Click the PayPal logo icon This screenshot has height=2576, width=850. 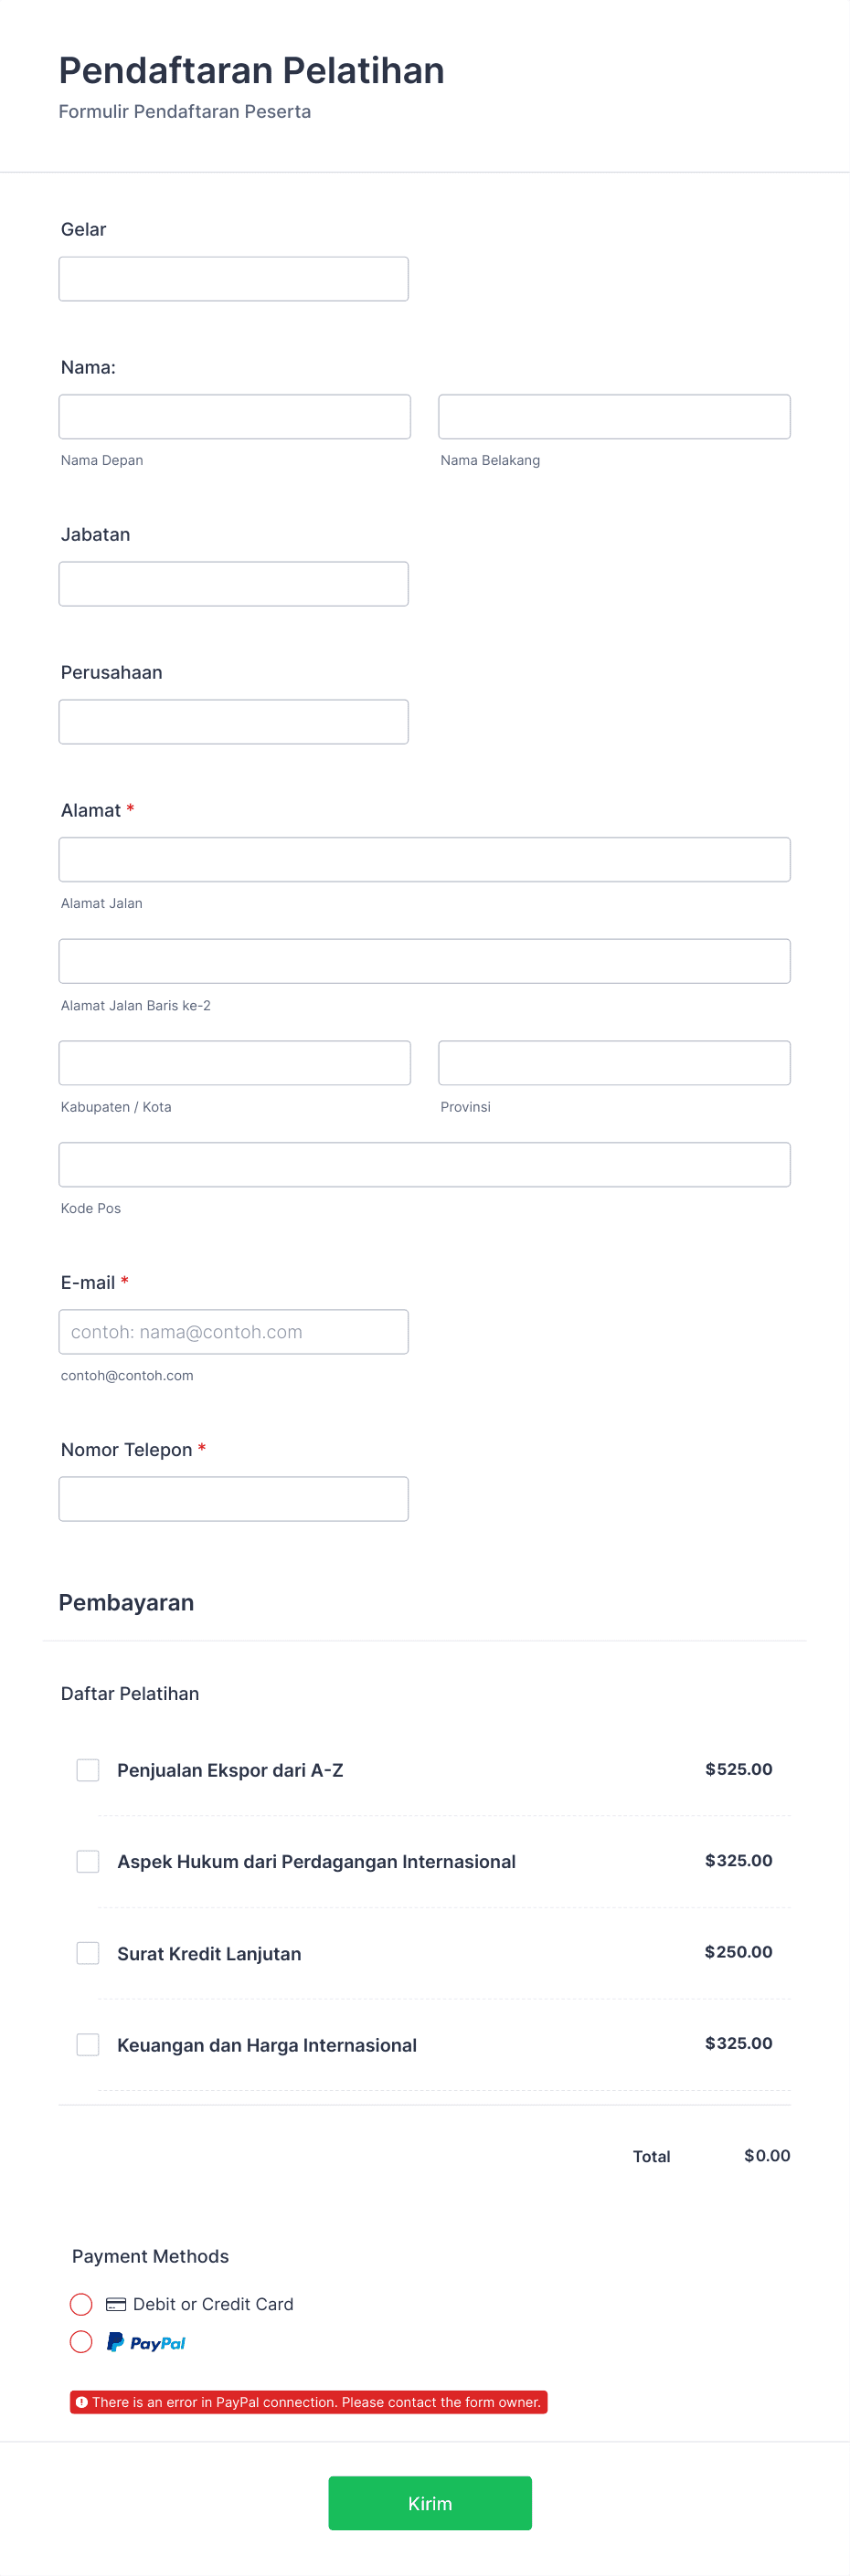tap(146, 2342)
